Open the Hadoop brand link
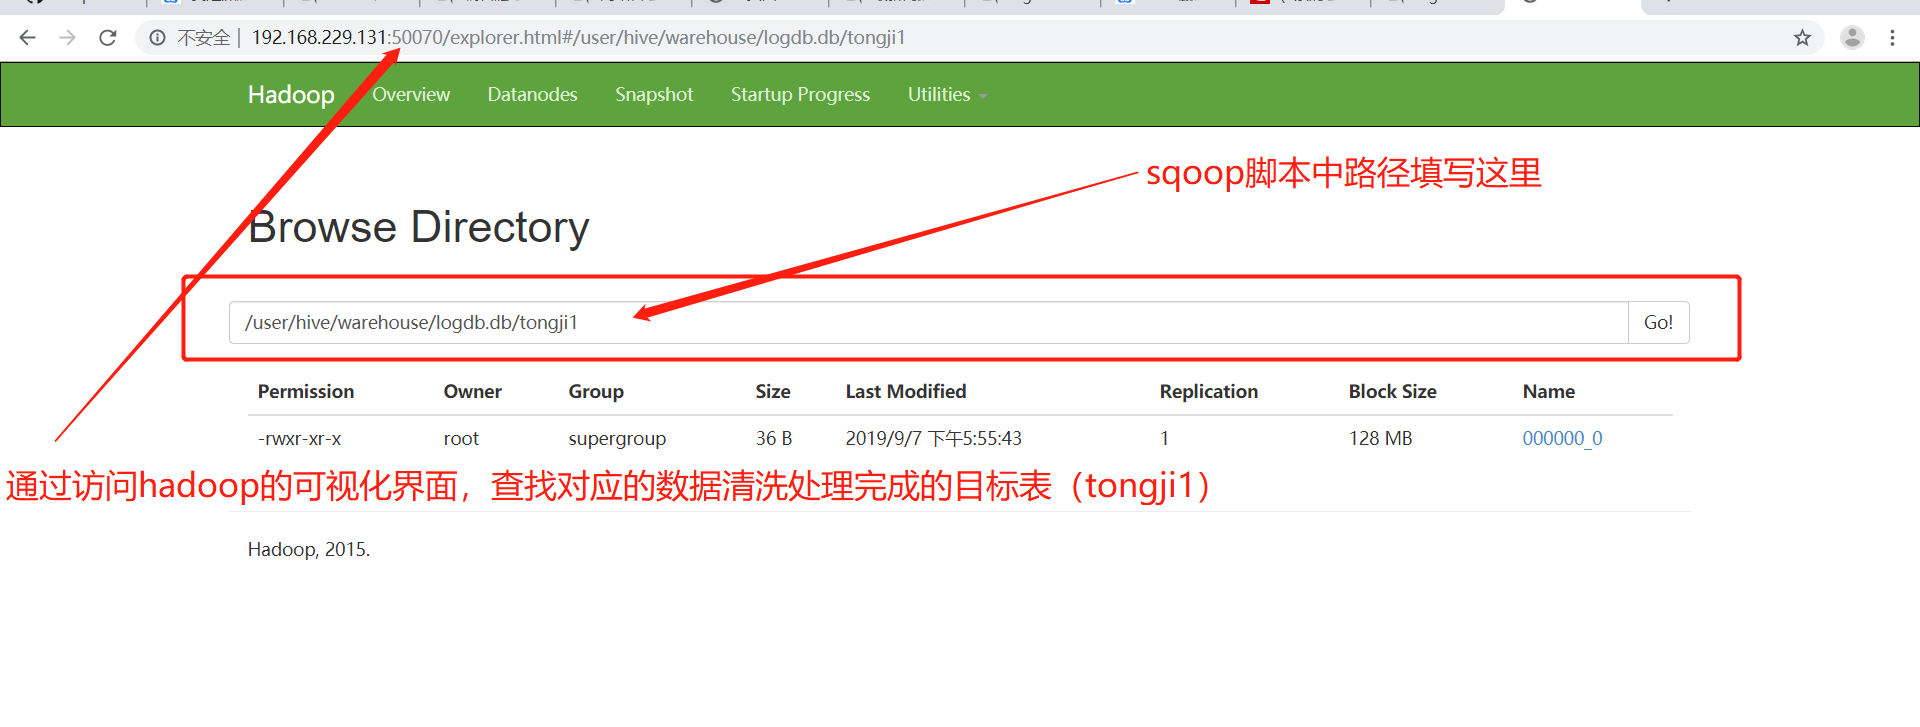The height and width of the screenshot is (727, 1920). click(x=291, y=94)
